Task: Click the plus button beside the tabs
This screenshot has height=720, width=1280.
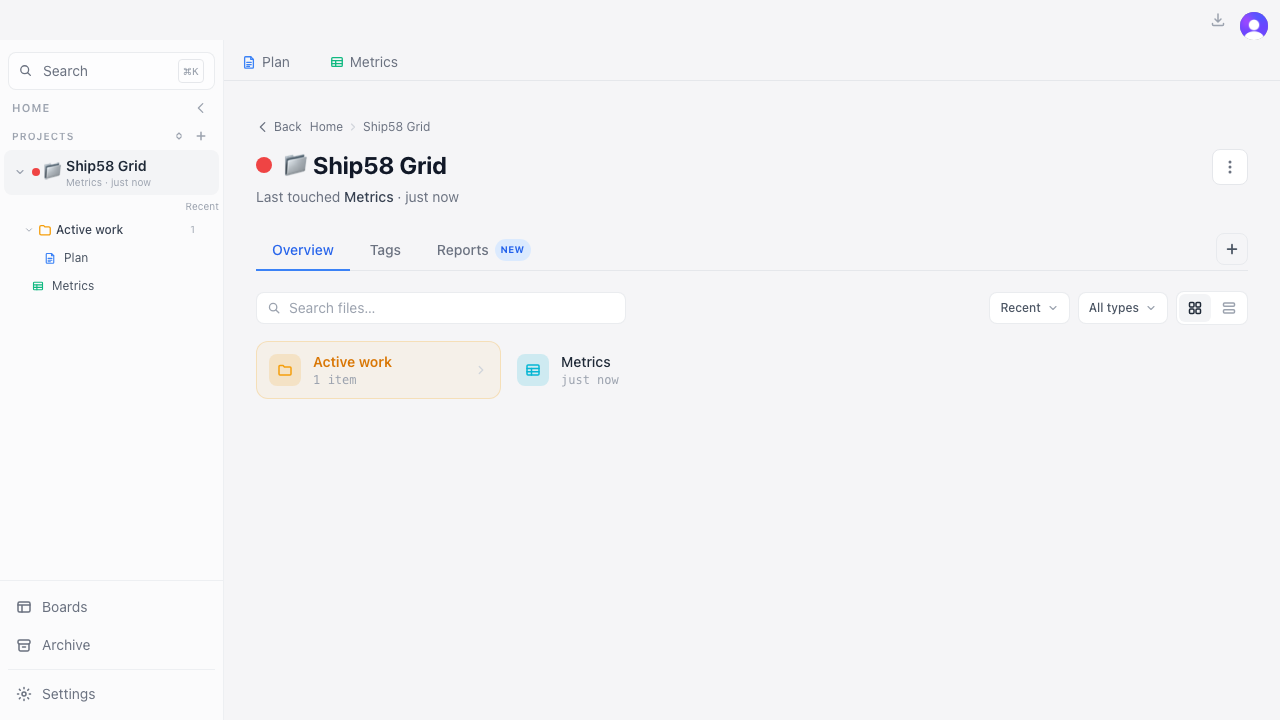Action: click(1232, 249)
